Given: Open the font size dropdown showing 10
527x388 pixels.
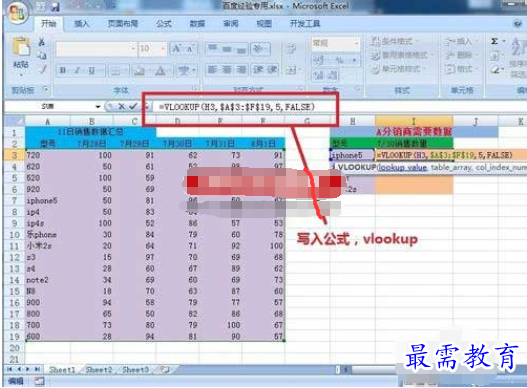Looking at the screenshot, I should pos(163,49).
